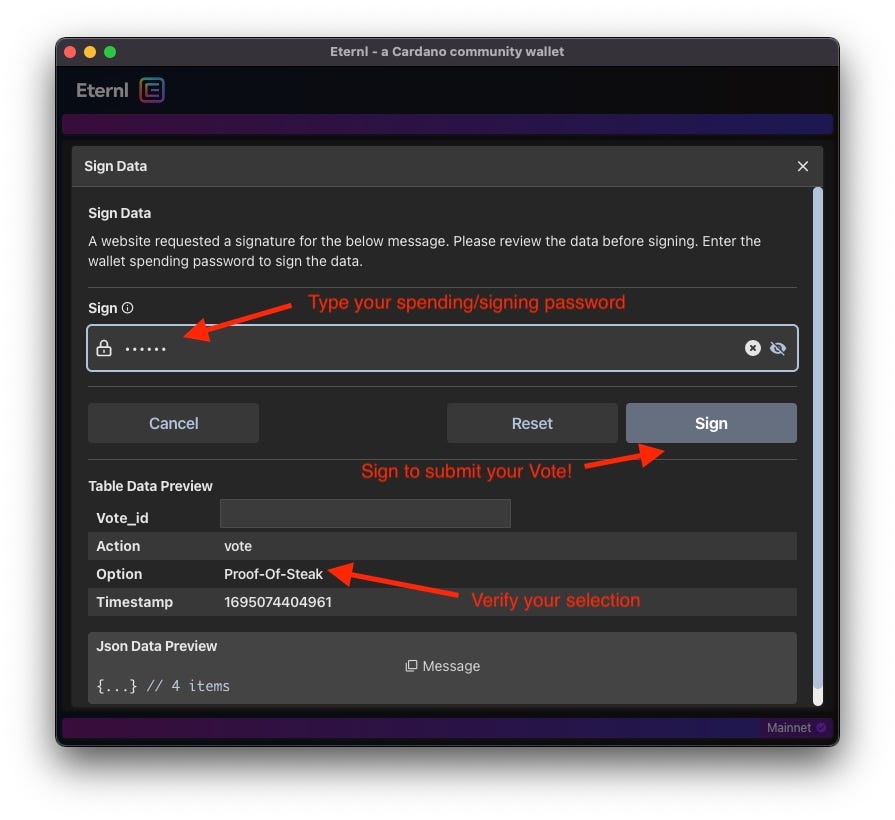Select the 'Proof-Of-Steak' option value

[x=273, y=574]
